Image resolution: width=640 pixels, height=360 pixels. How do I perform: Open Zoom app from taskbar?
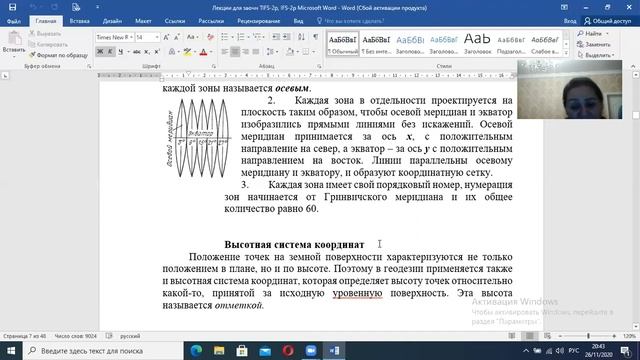pos(311,351)
